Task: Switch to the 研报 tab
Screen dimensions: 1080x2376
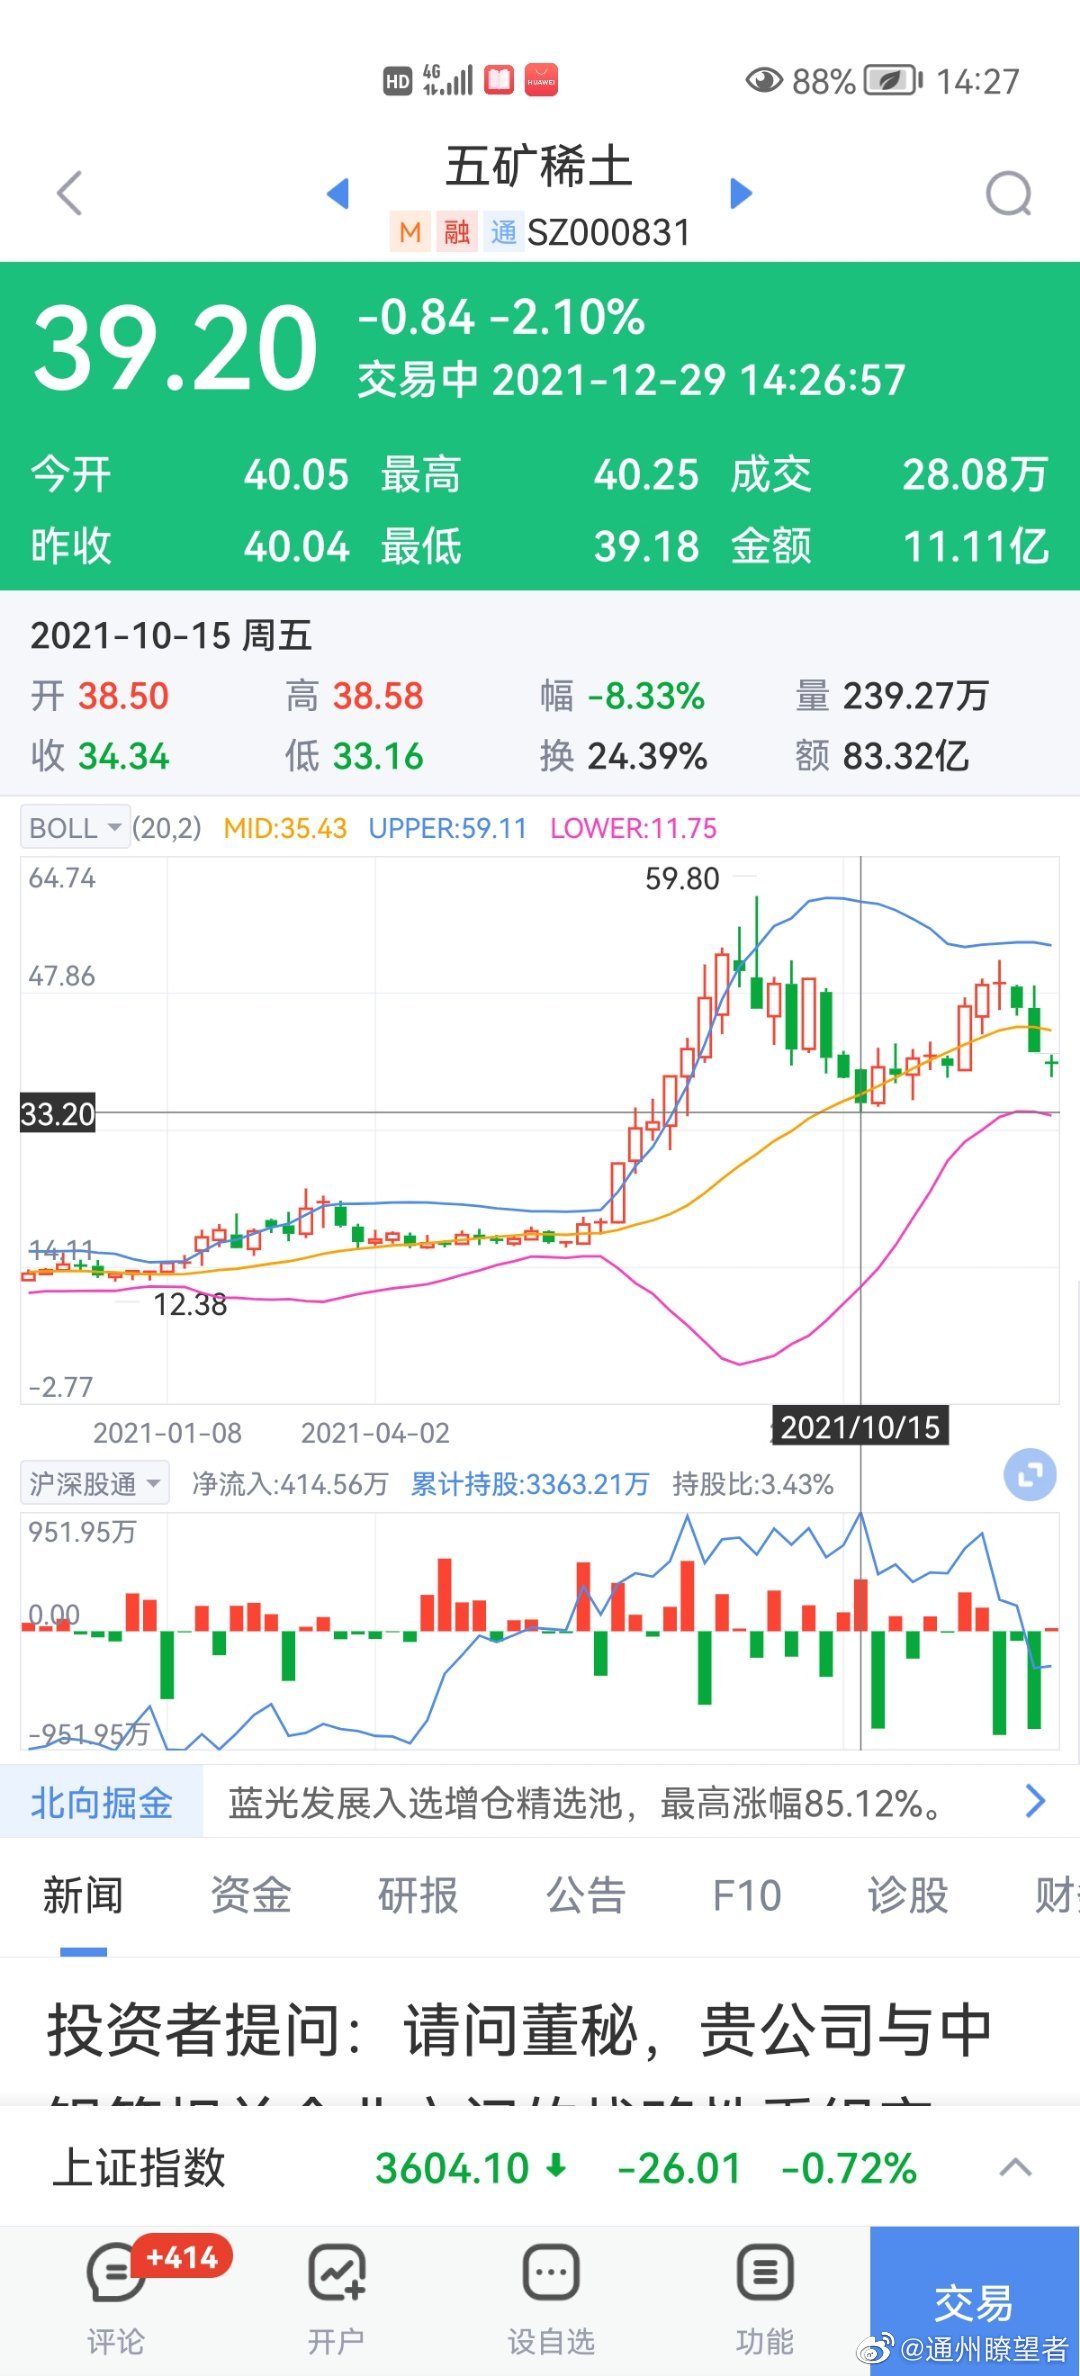Action: pyautogui.click(x=418, y=1895)
